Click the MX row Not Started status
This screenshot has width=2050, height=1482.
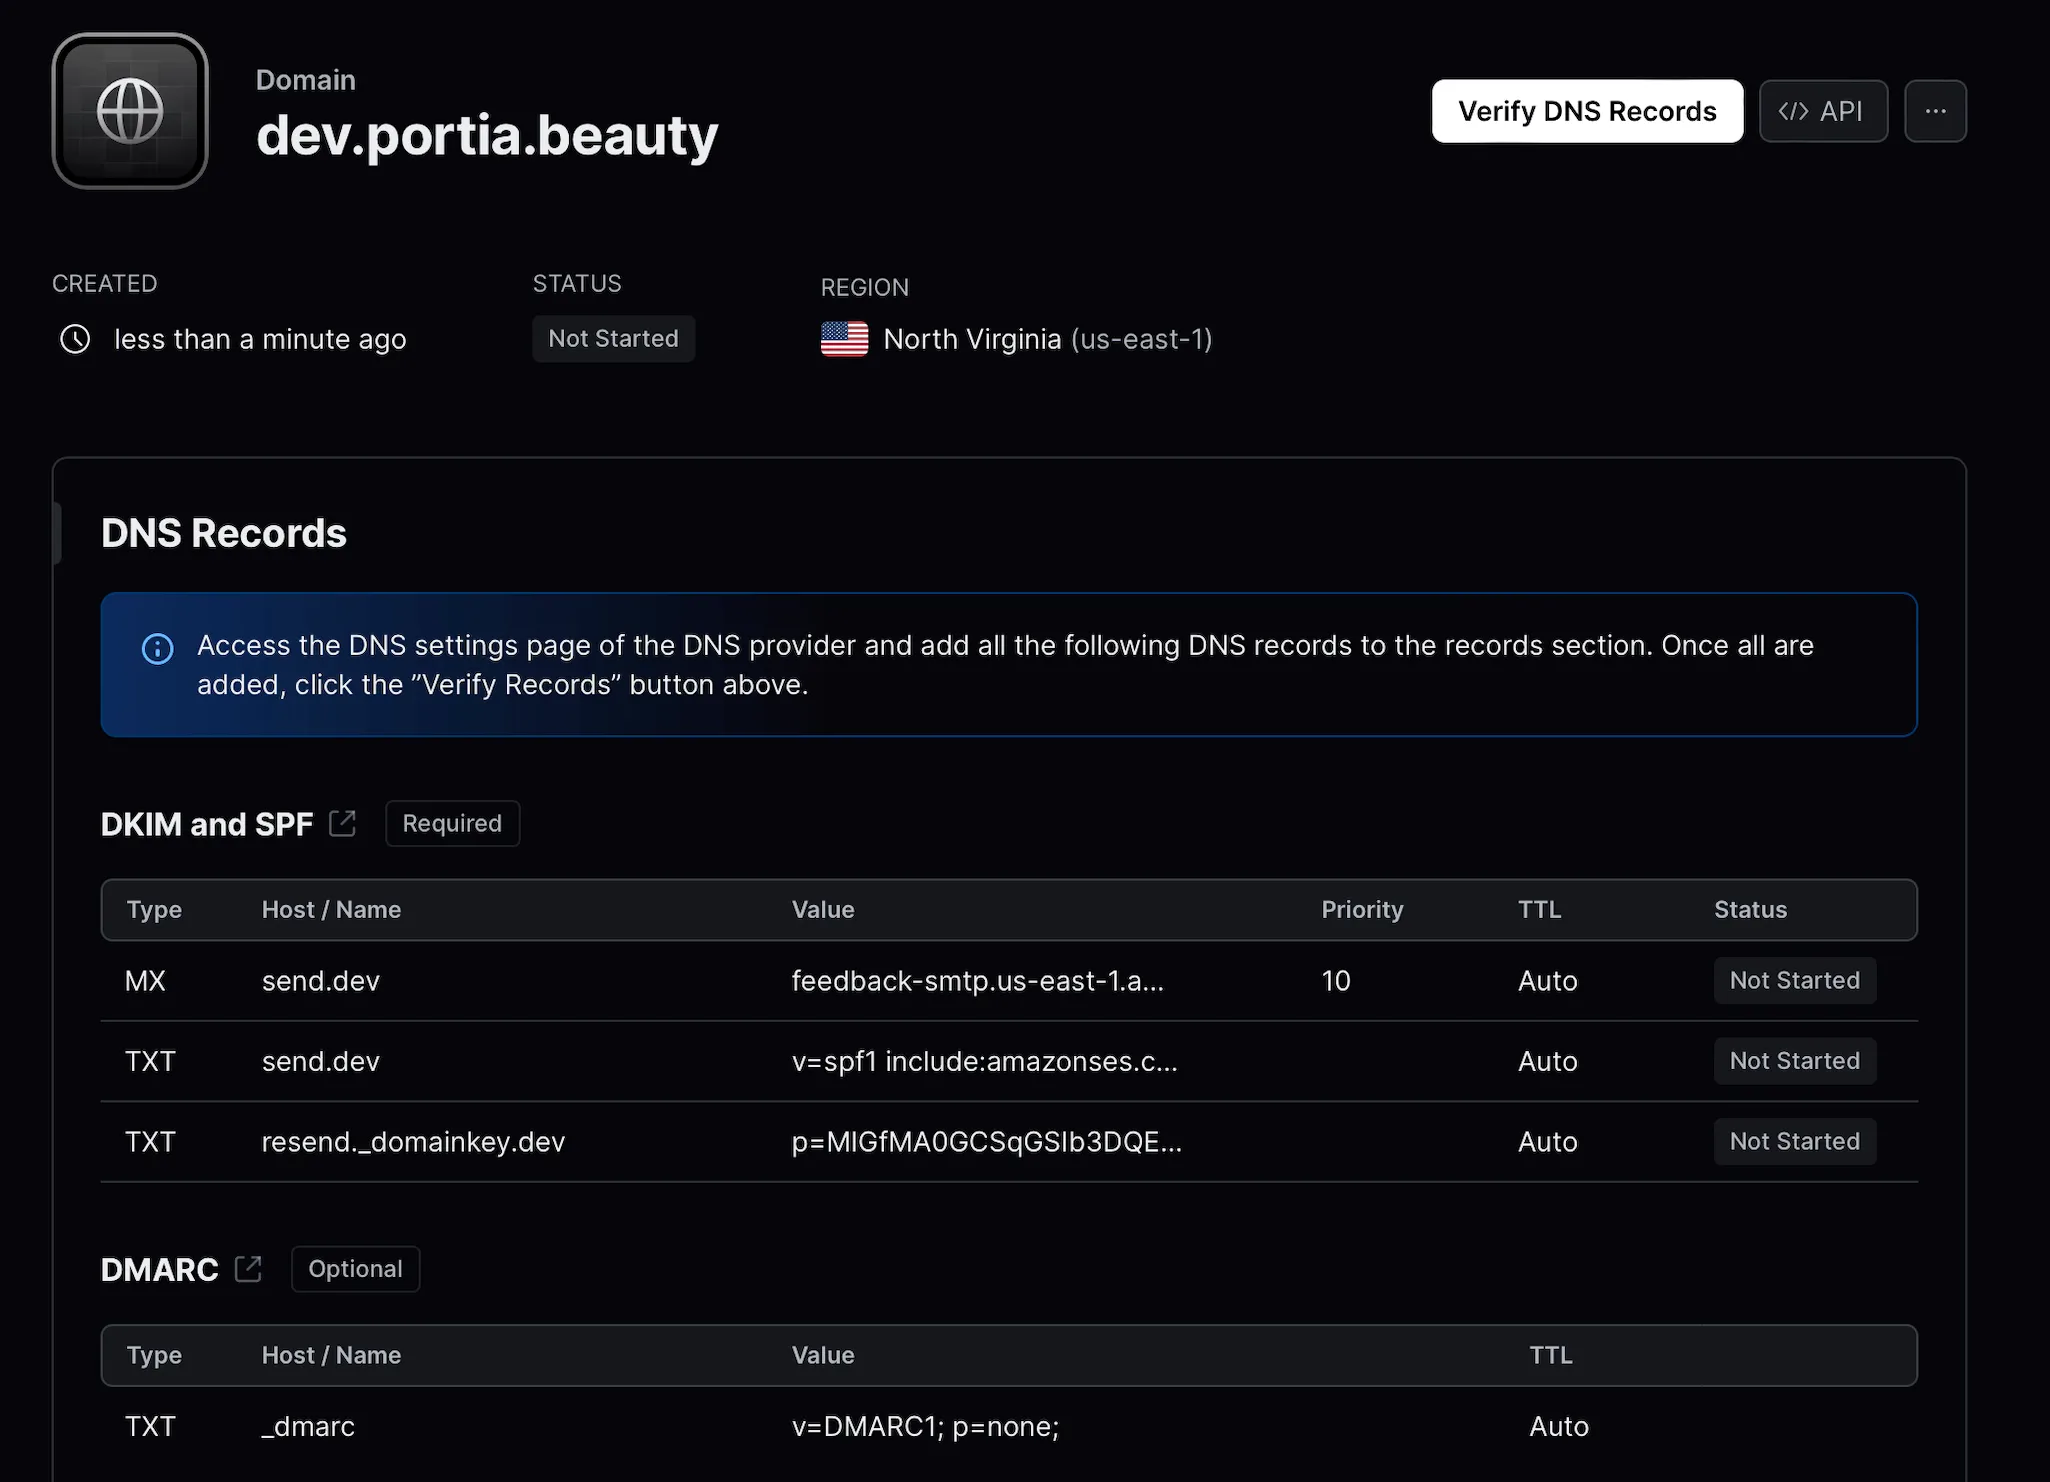[1794, 981]
